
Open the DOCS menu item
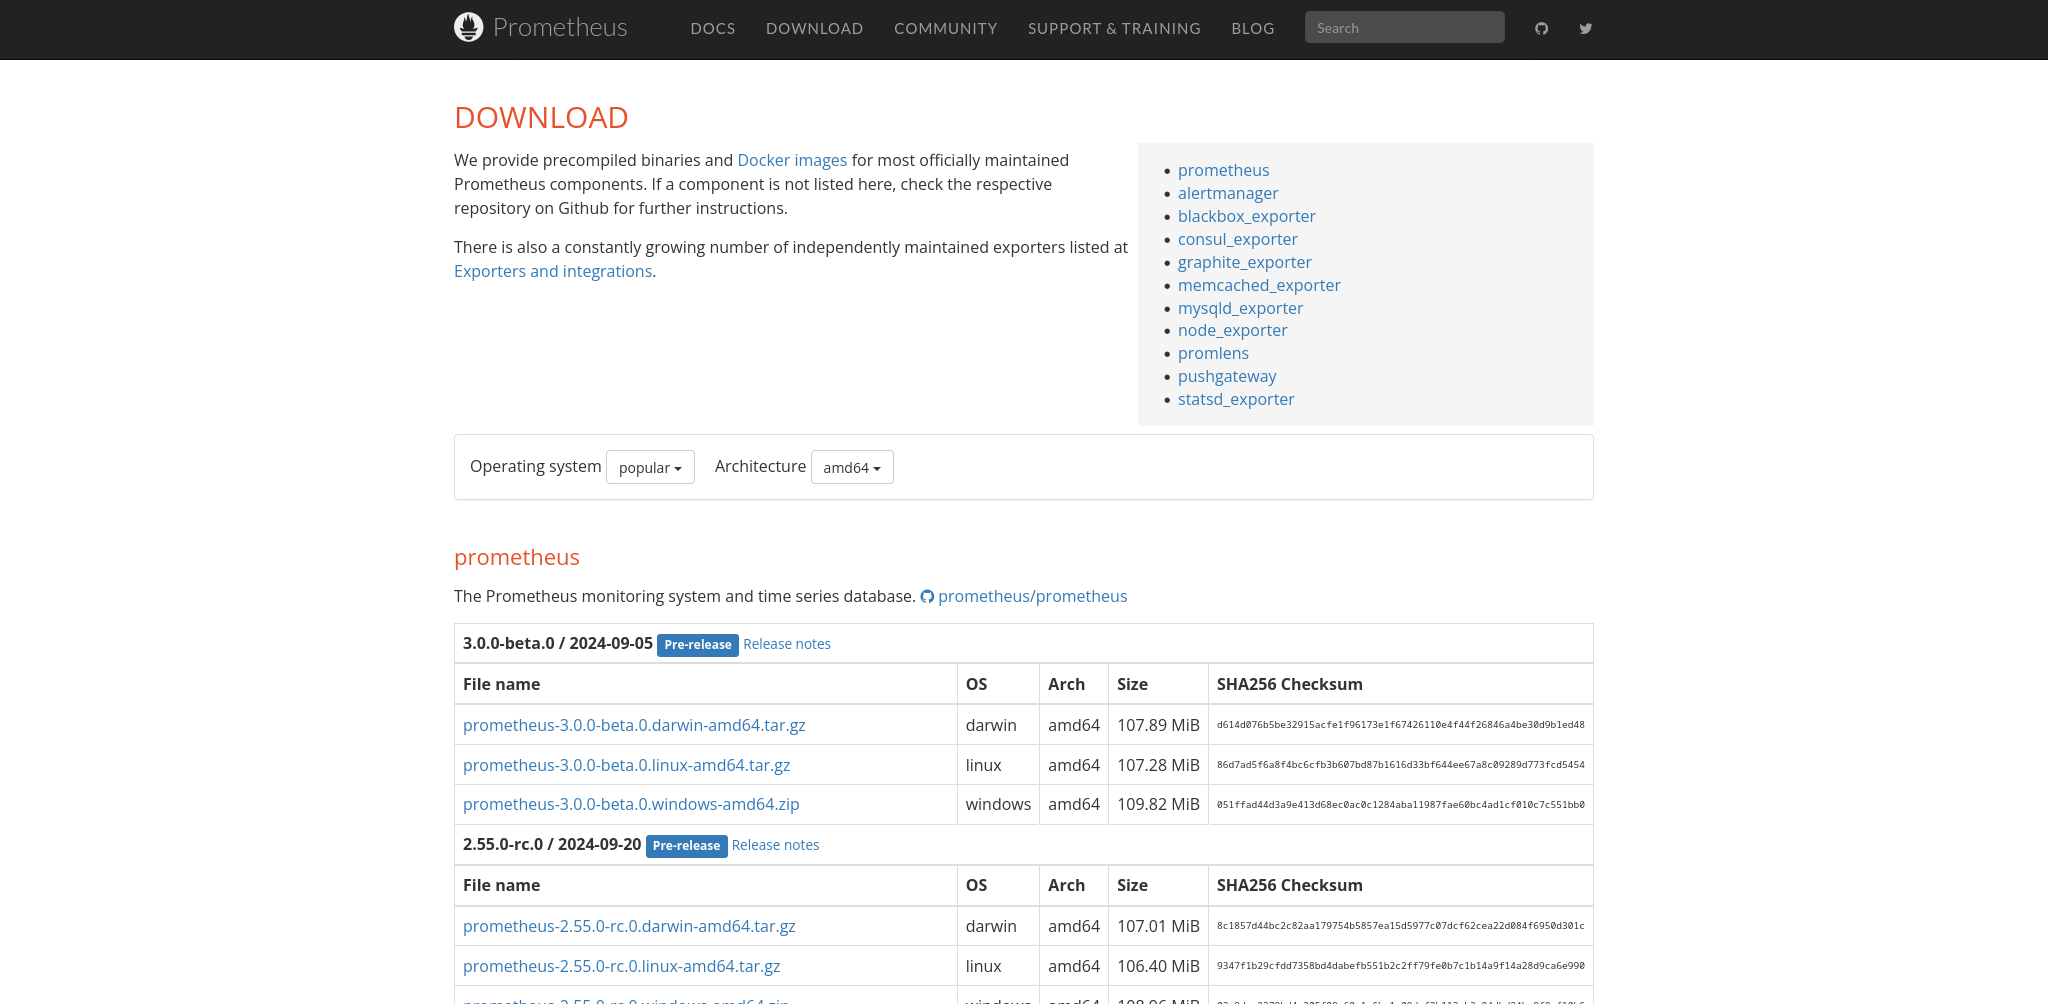(712, 28)
